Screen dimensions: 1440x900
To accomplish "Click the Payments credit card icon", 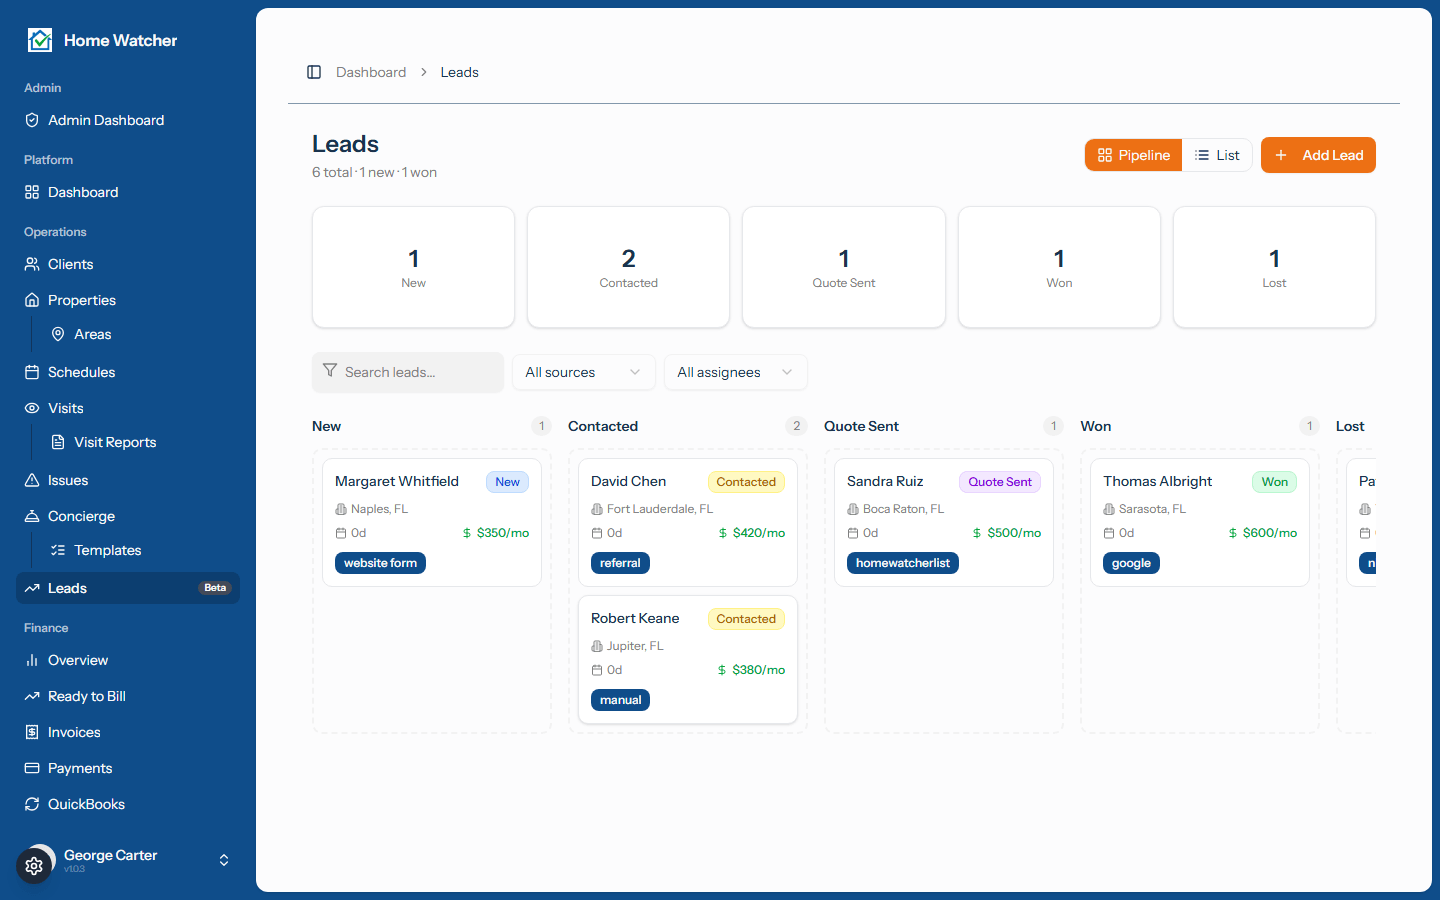I will click(32, 768).
